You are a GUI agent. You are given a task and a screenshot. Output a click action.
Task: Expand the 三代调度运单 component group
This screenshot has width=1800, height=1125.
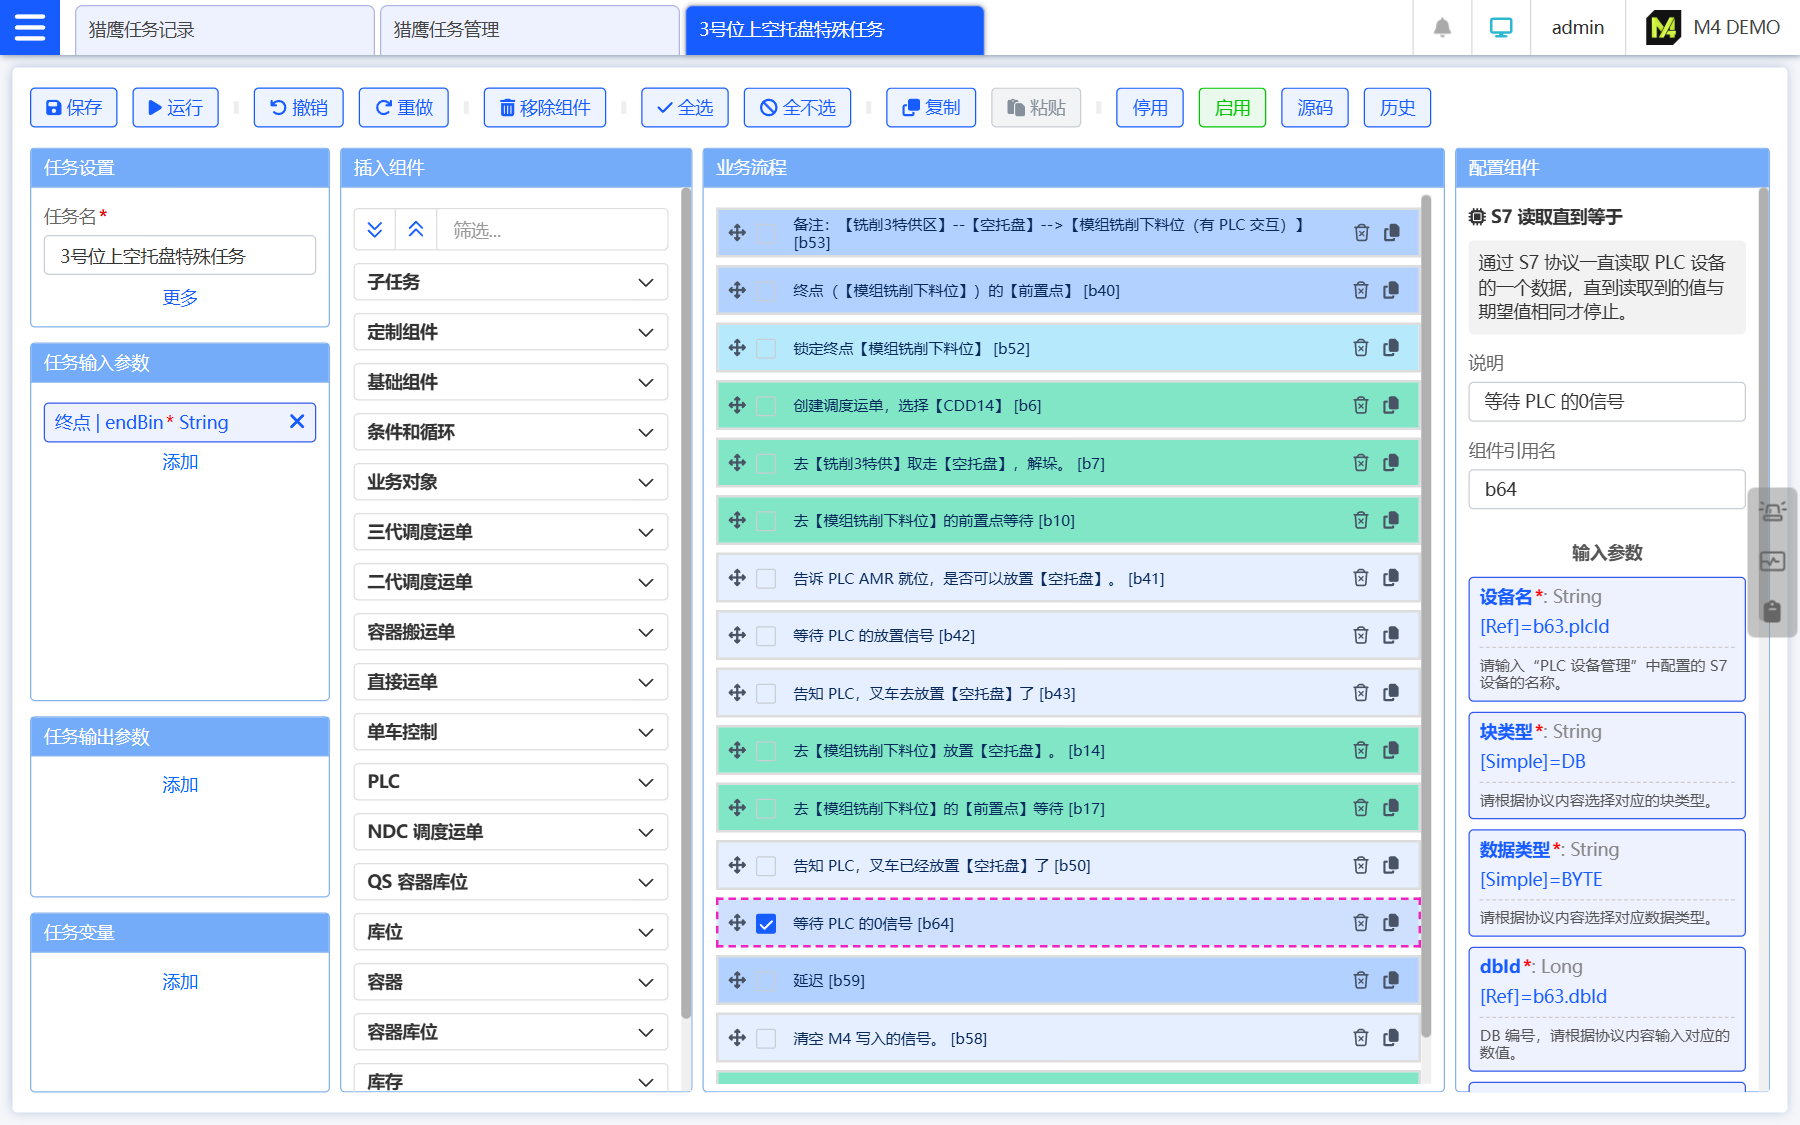[x=510, y=532]
